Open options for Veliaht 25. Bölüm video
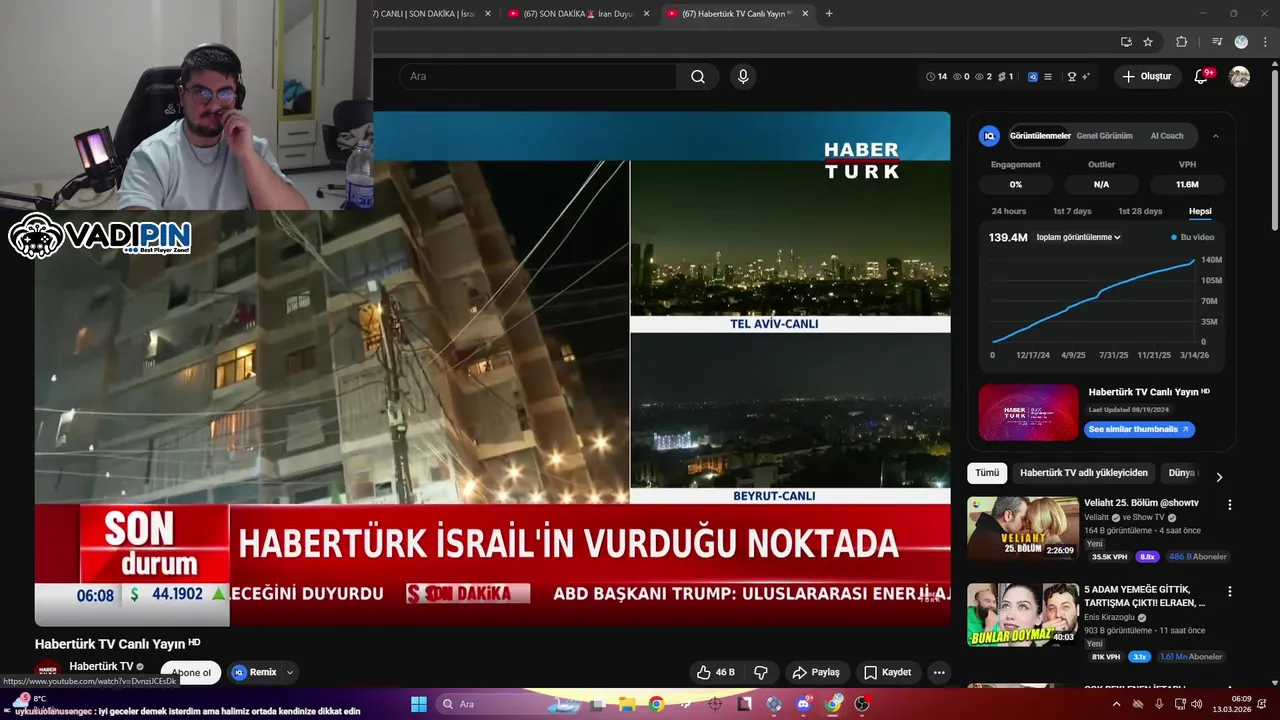 tap(1230, 505)
